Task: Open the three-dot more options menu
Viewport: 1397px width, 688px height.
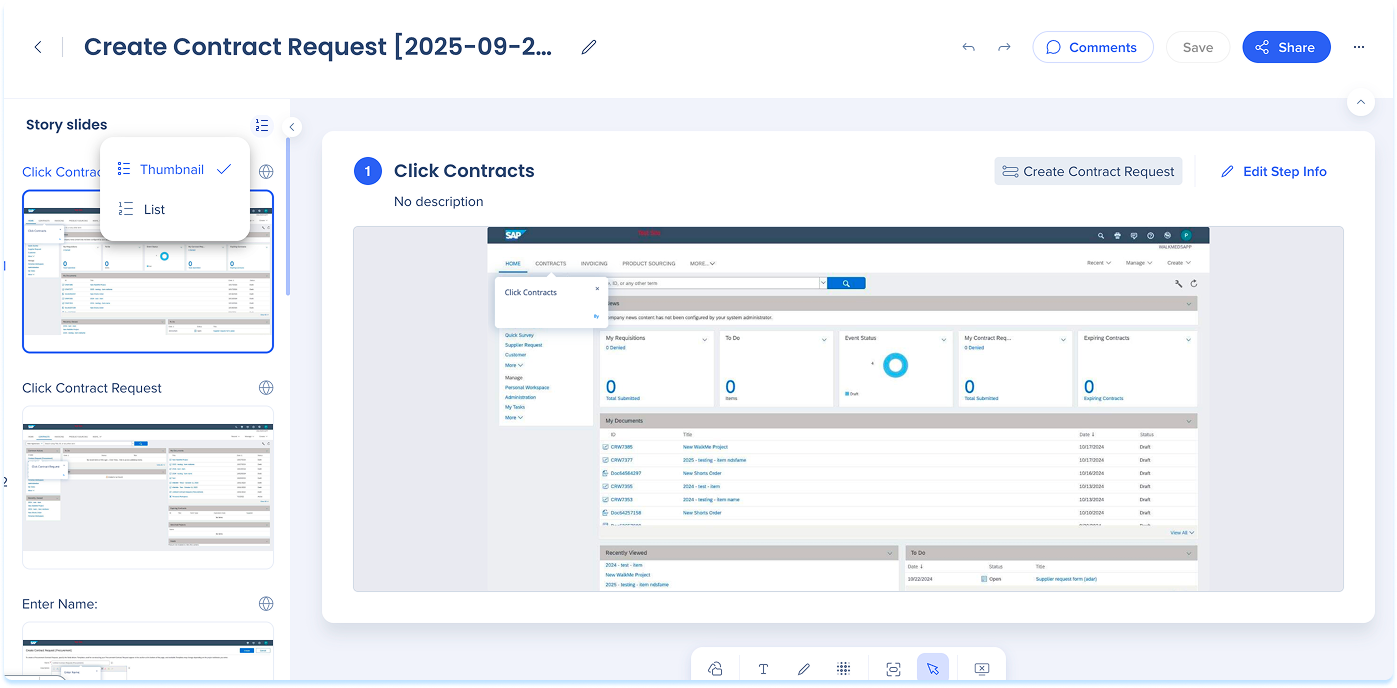Action: click(1359, 47)
